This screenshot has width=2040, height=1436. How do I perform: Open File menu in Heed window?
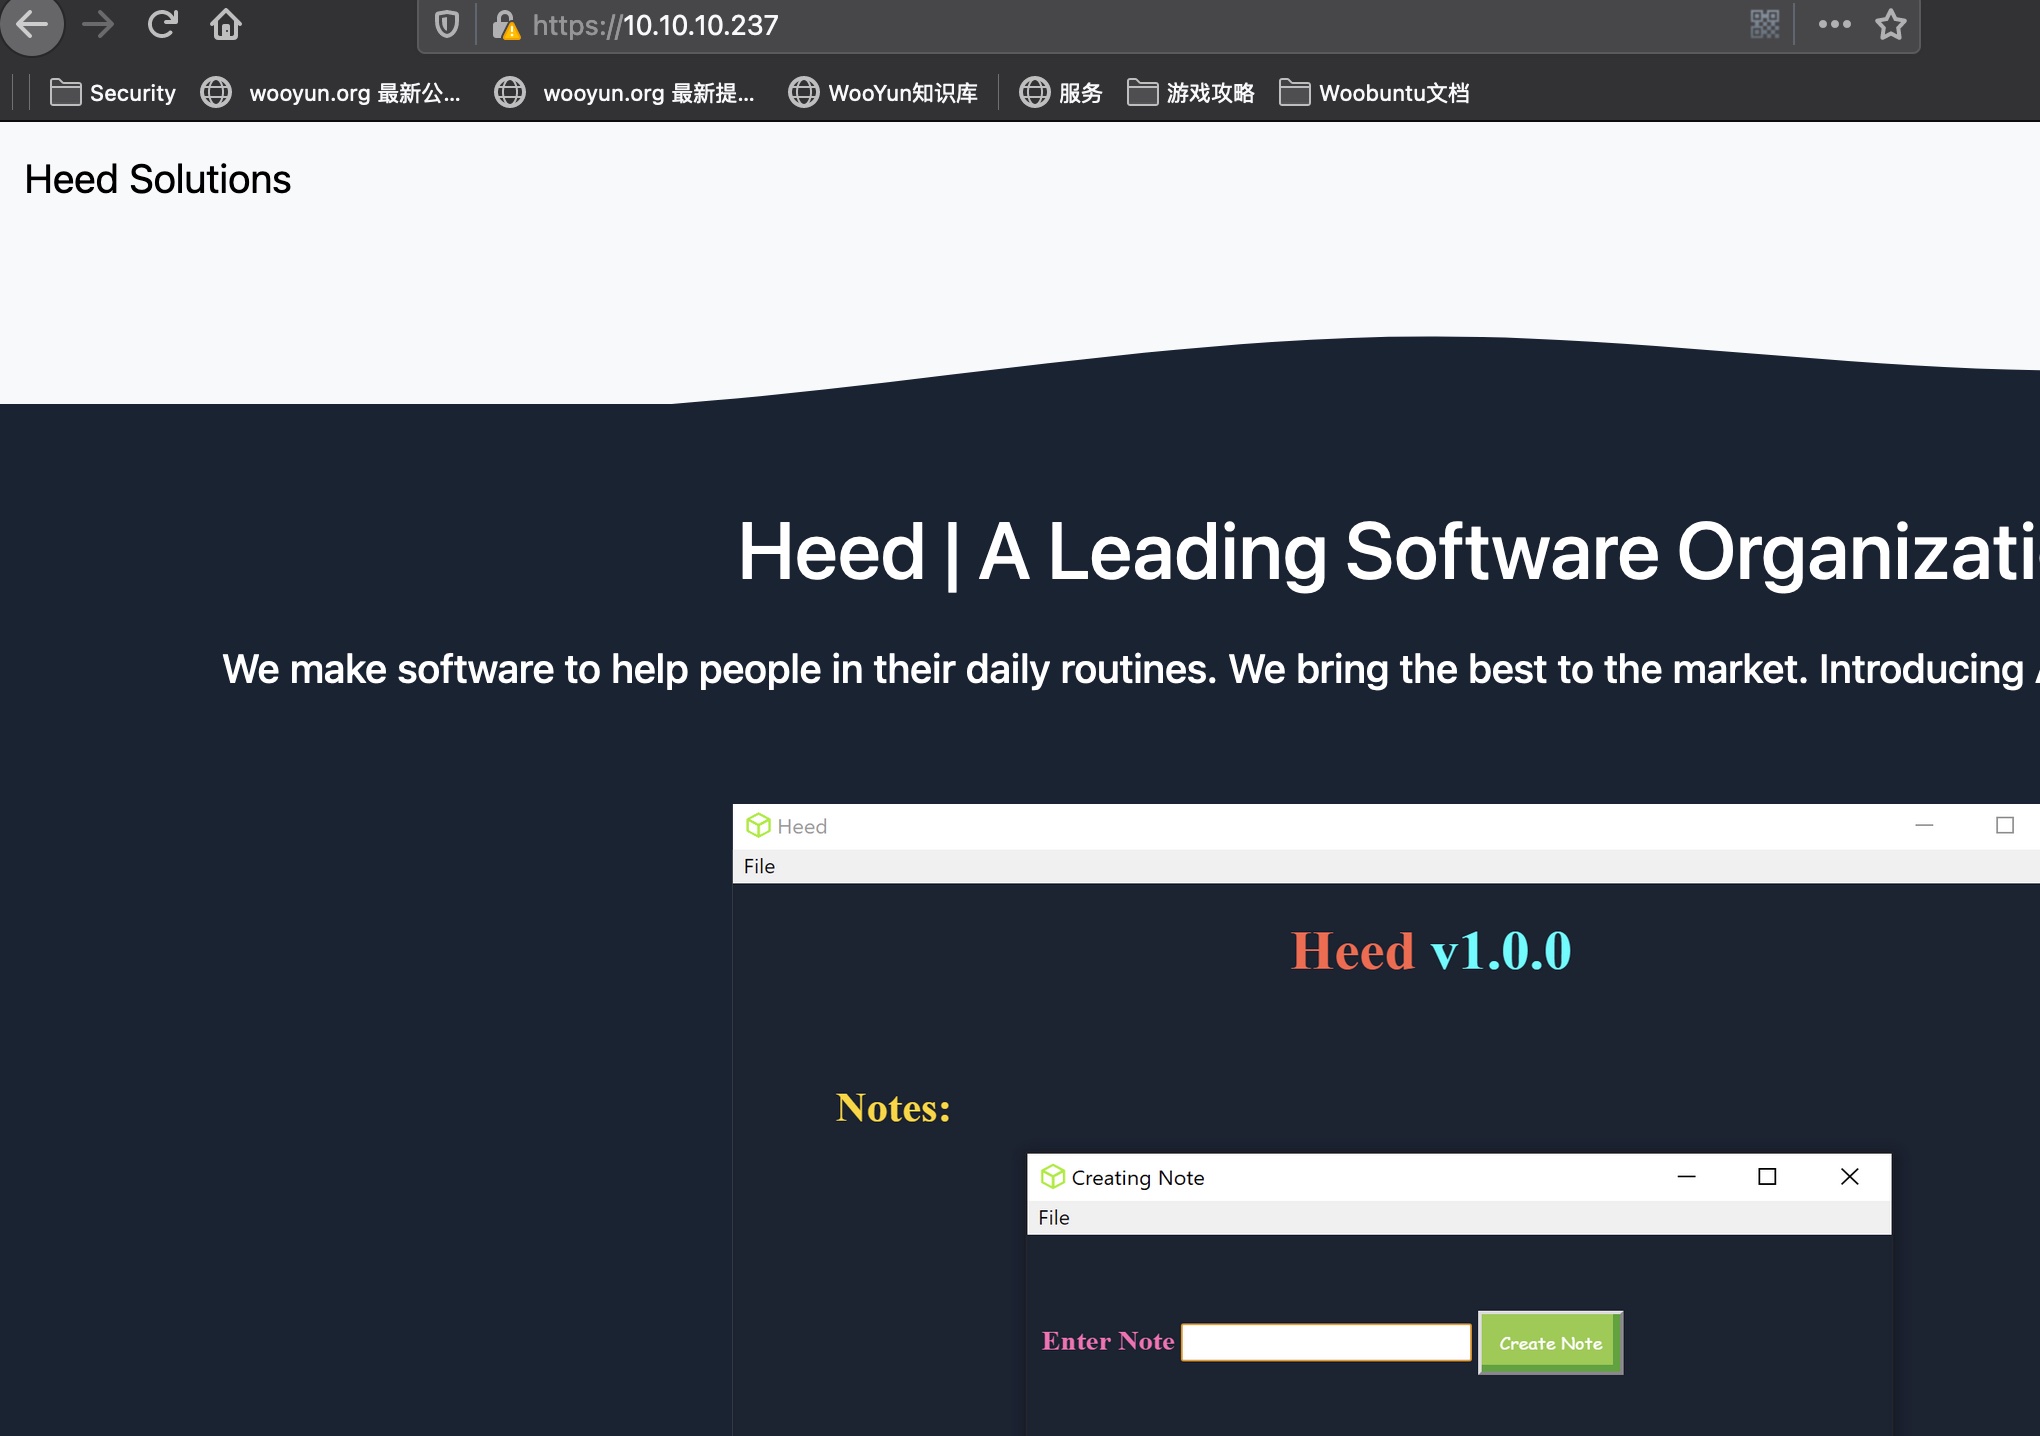point(759,866)
